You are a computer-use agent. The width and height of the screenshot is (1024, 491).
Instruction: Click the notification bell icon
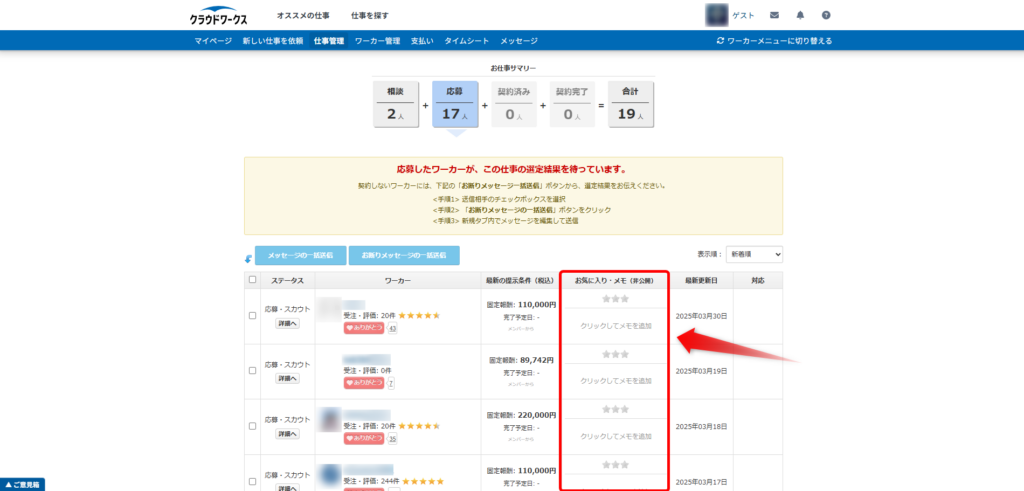pyautogui.click(x=800, y=15)
